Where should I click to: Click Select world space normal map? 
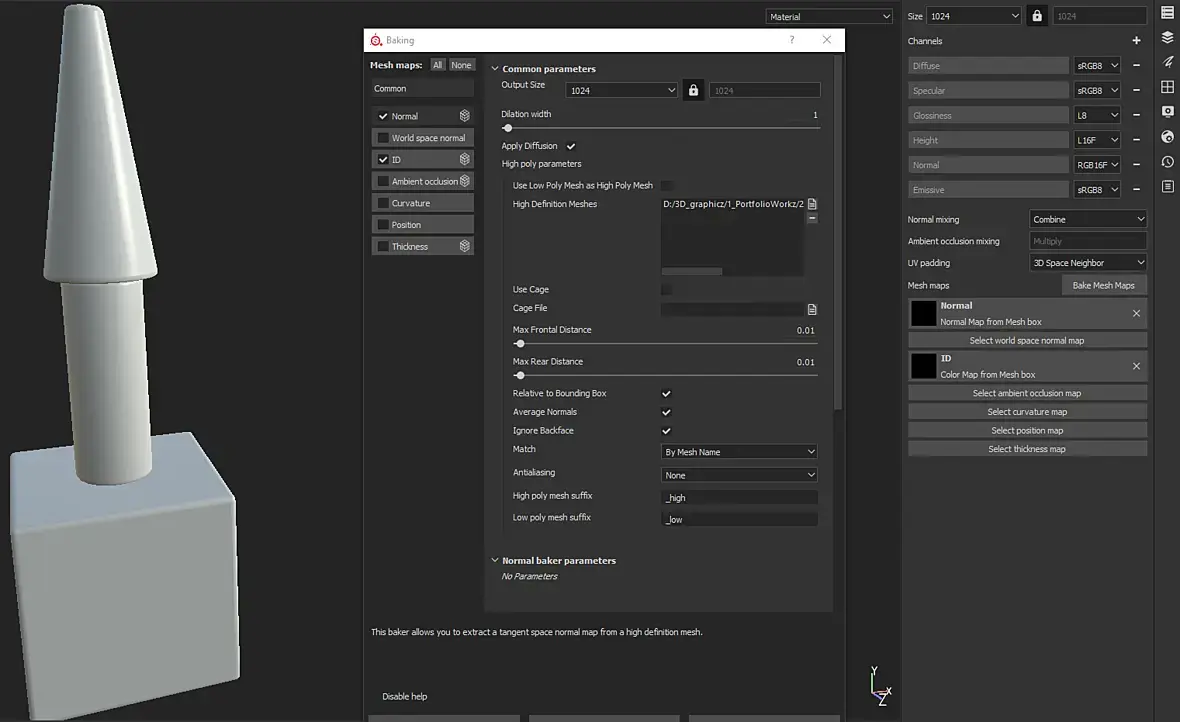click(x=1027, y=340)
